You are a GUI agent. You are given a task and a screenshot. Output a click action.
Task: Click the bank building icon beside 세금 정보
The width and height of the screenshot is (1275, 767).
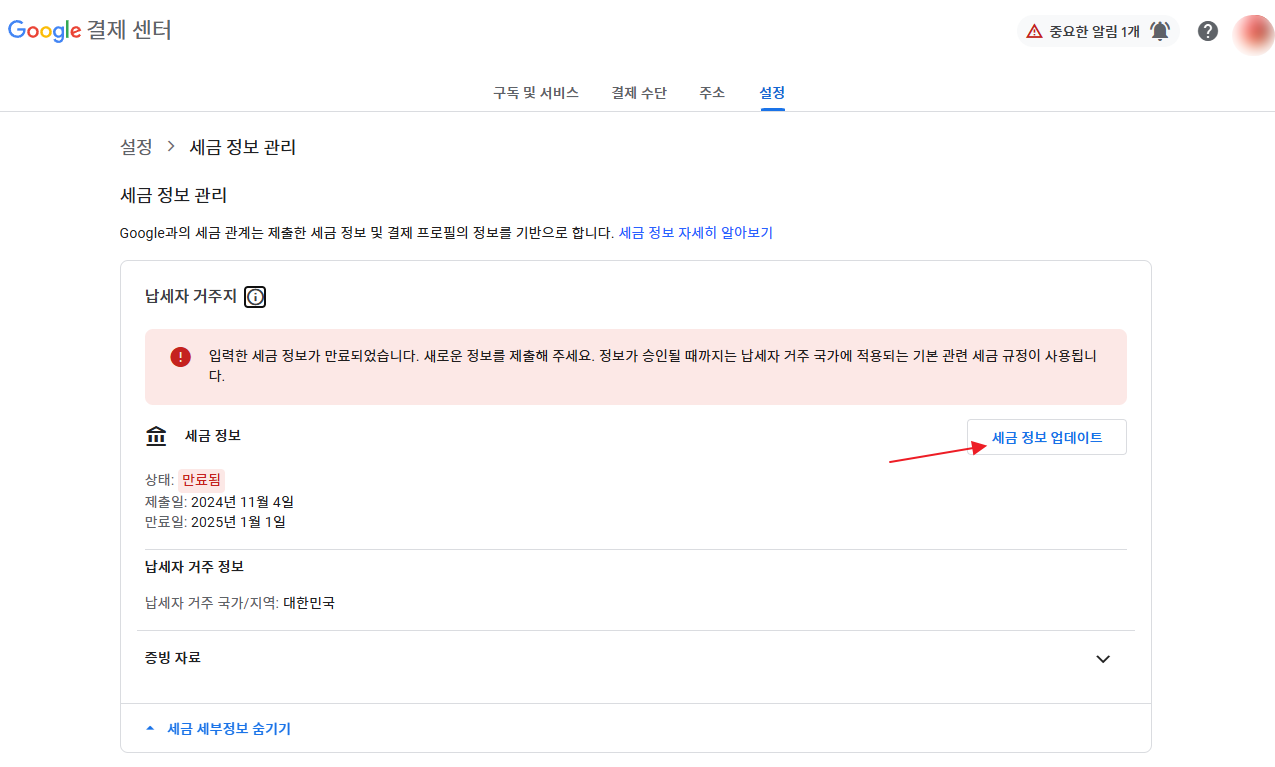tap(156, 437)
